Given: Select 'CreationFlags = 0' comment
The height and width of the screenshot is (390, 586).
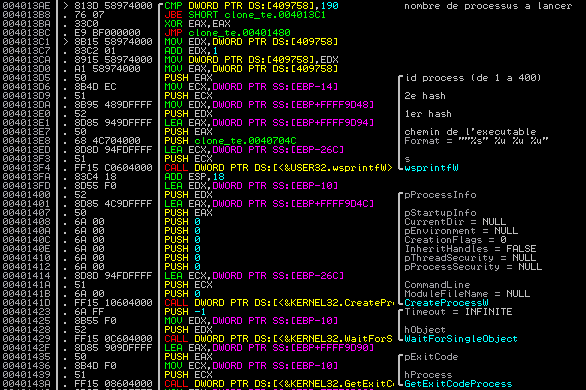Looking at the screenshot, I should (x=455, y=240).
